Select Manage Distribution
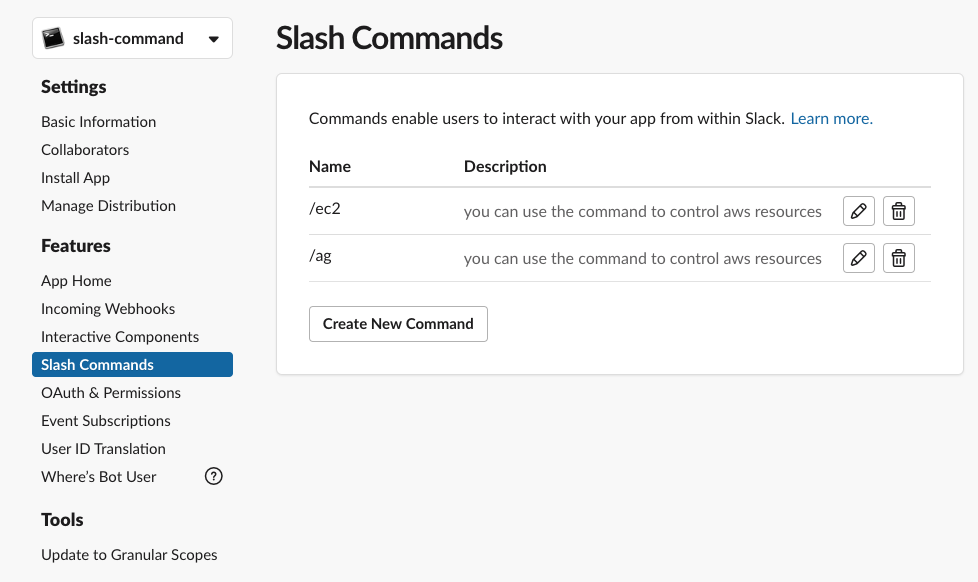 (109, 206)
